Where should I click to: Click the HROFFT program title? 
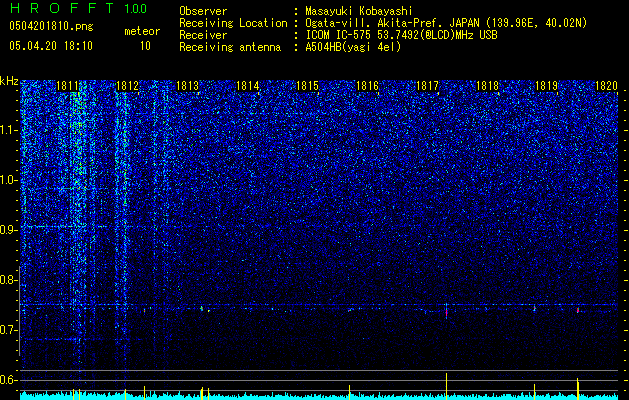tap(62, 8)
